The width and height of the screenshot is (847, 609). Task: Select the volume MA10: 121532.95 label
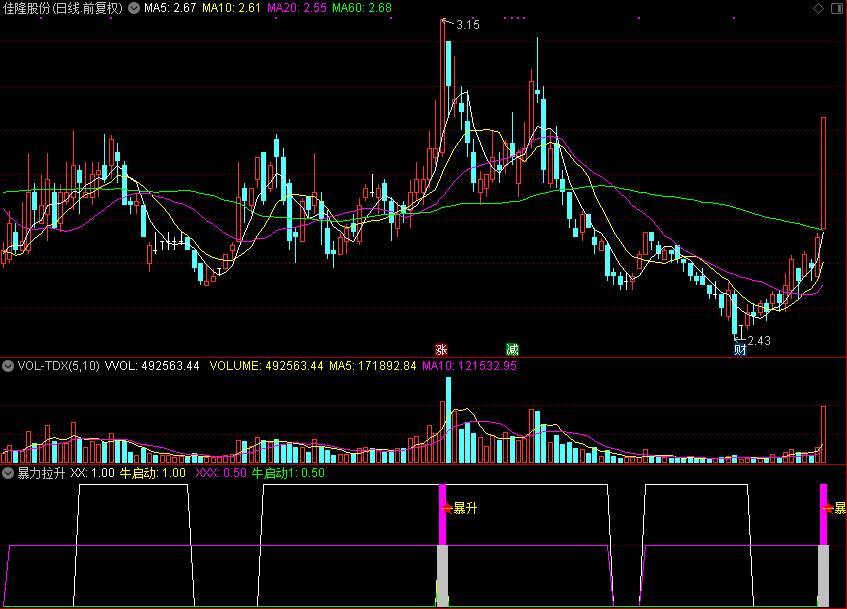pyautogui.click(x=469, y=366)
